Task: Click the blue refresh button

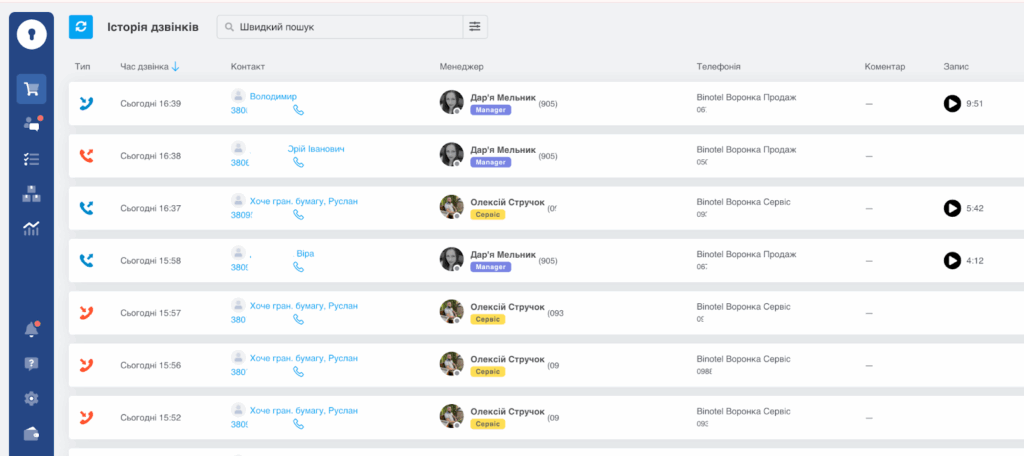Action: (x=81, y=27)
